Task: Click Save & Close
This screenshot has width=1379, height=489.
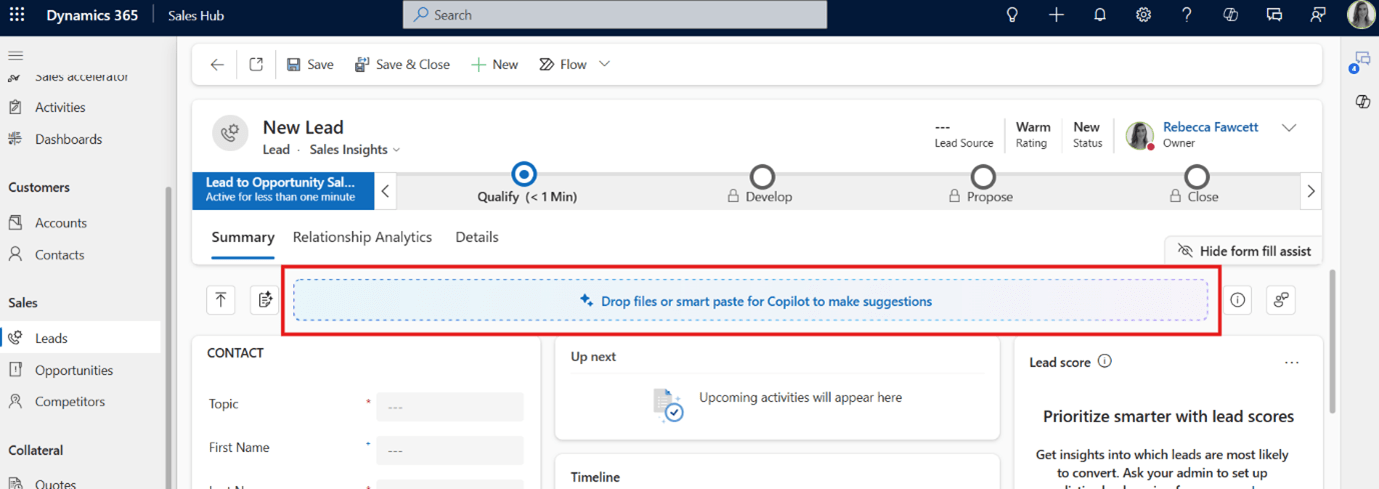Action: coord(402,64)
